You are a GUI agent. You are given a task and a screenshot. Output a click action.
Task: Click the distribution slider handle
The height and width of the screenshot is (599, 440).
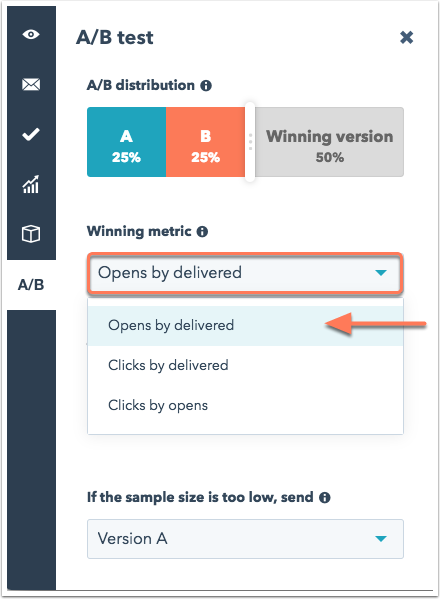[x=250, y=142]
